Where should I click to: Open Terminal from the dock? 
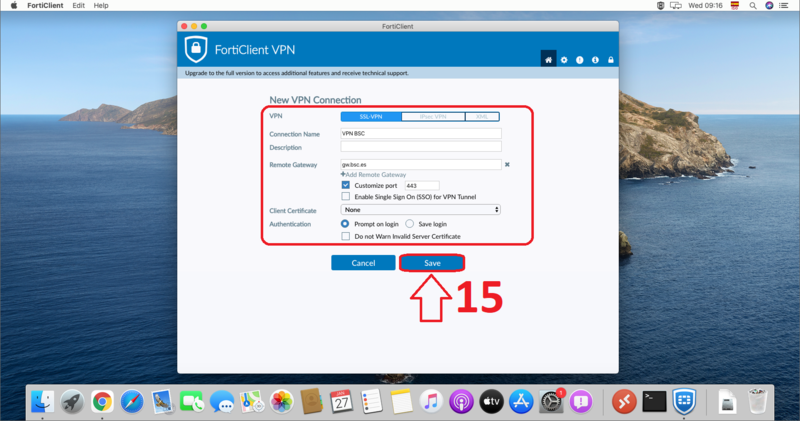coord(654,402)
